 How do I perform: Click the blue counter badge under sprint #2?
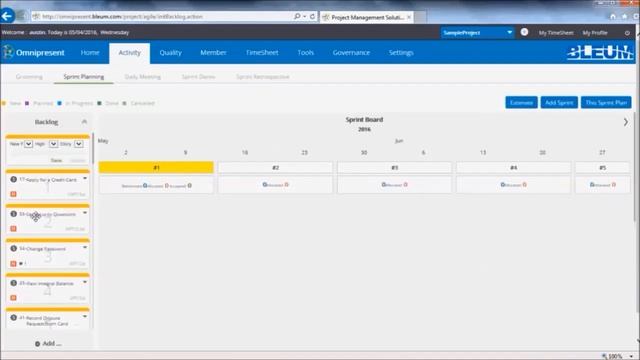pos(264,184)
